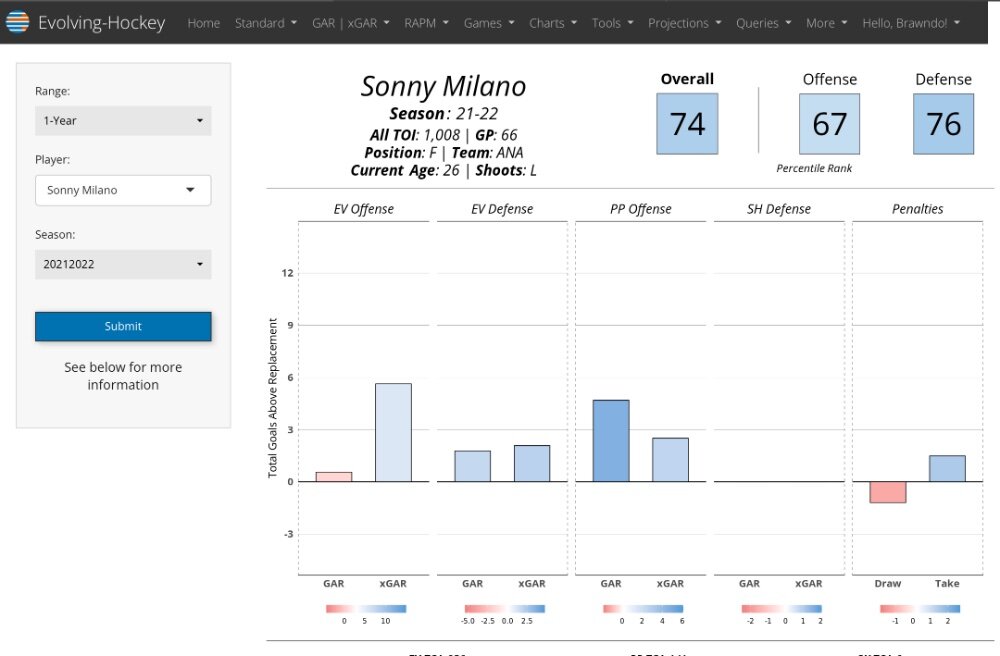This screenshot has width=1000, height=656.
Task: Click the 'PP Offense' panel title
Action: [x=641, y=209]
